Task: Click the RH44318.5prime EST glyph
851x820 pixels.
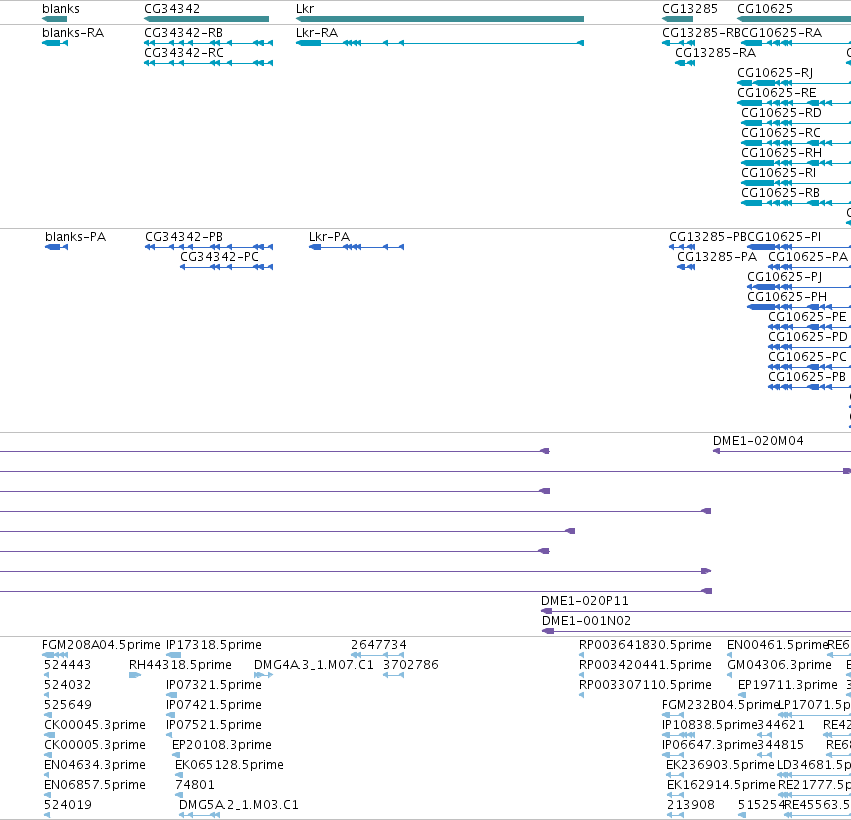Action: [135, 675]
